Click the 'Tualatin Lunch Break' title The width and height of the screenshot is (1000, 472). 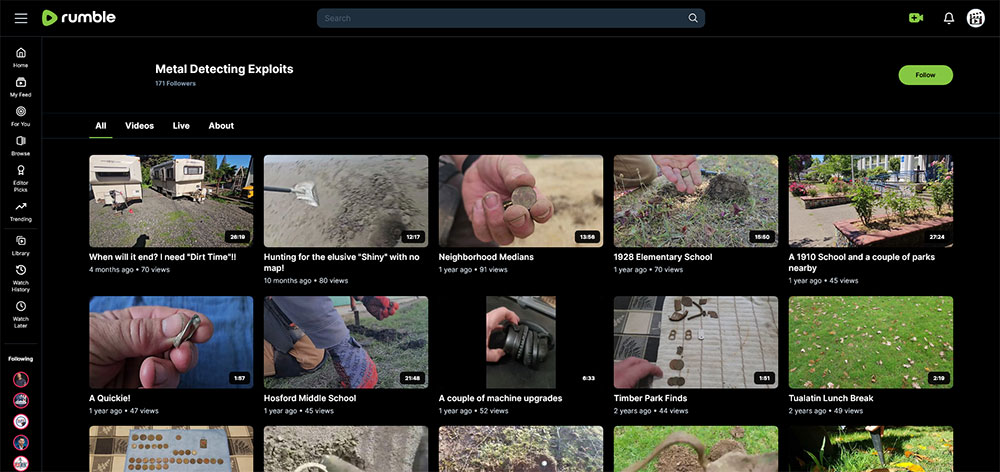pyautogui.click(x=831, y=398)
